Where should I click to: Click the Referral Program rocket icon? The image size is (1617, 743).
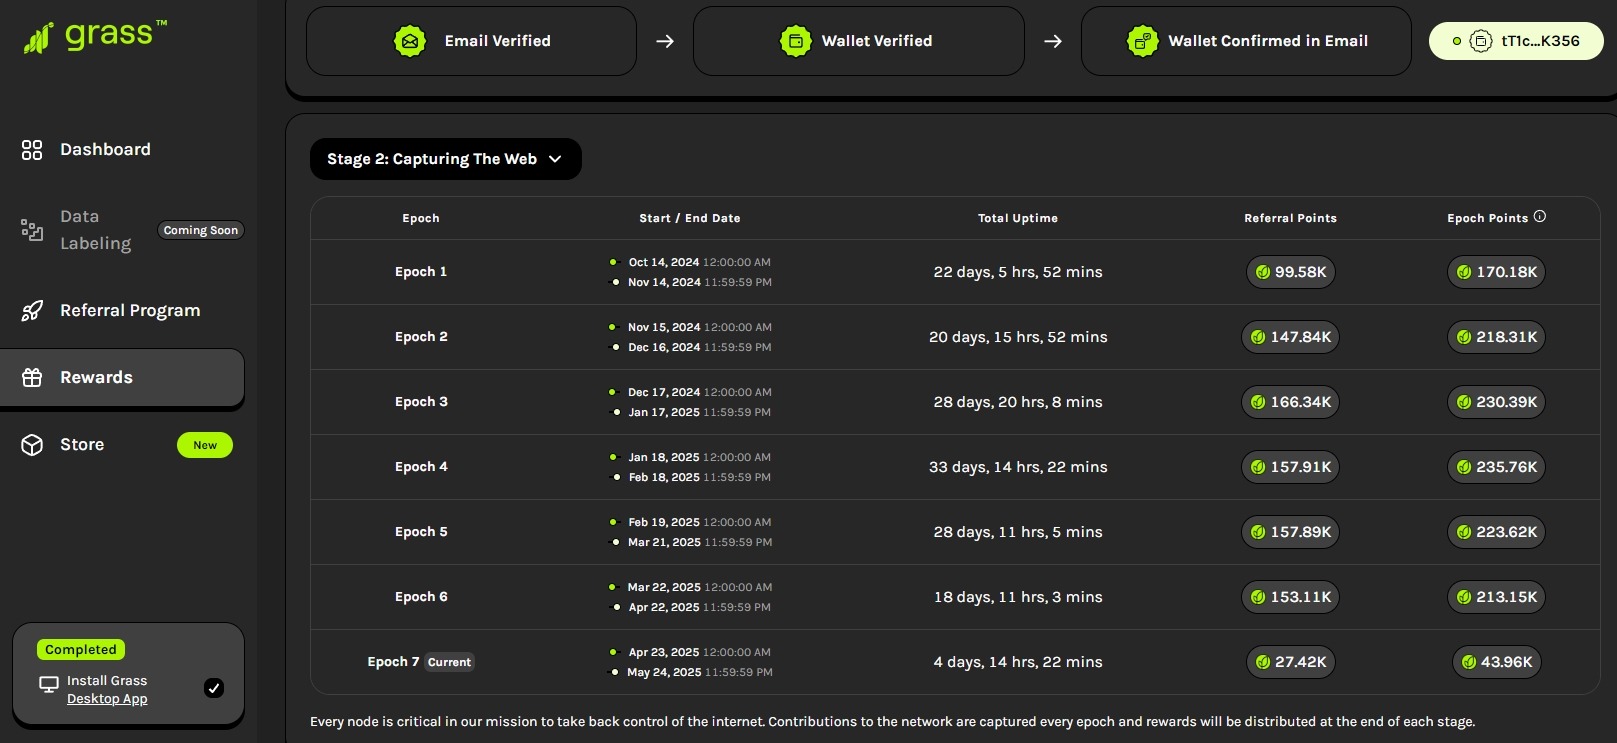(32, 311)
